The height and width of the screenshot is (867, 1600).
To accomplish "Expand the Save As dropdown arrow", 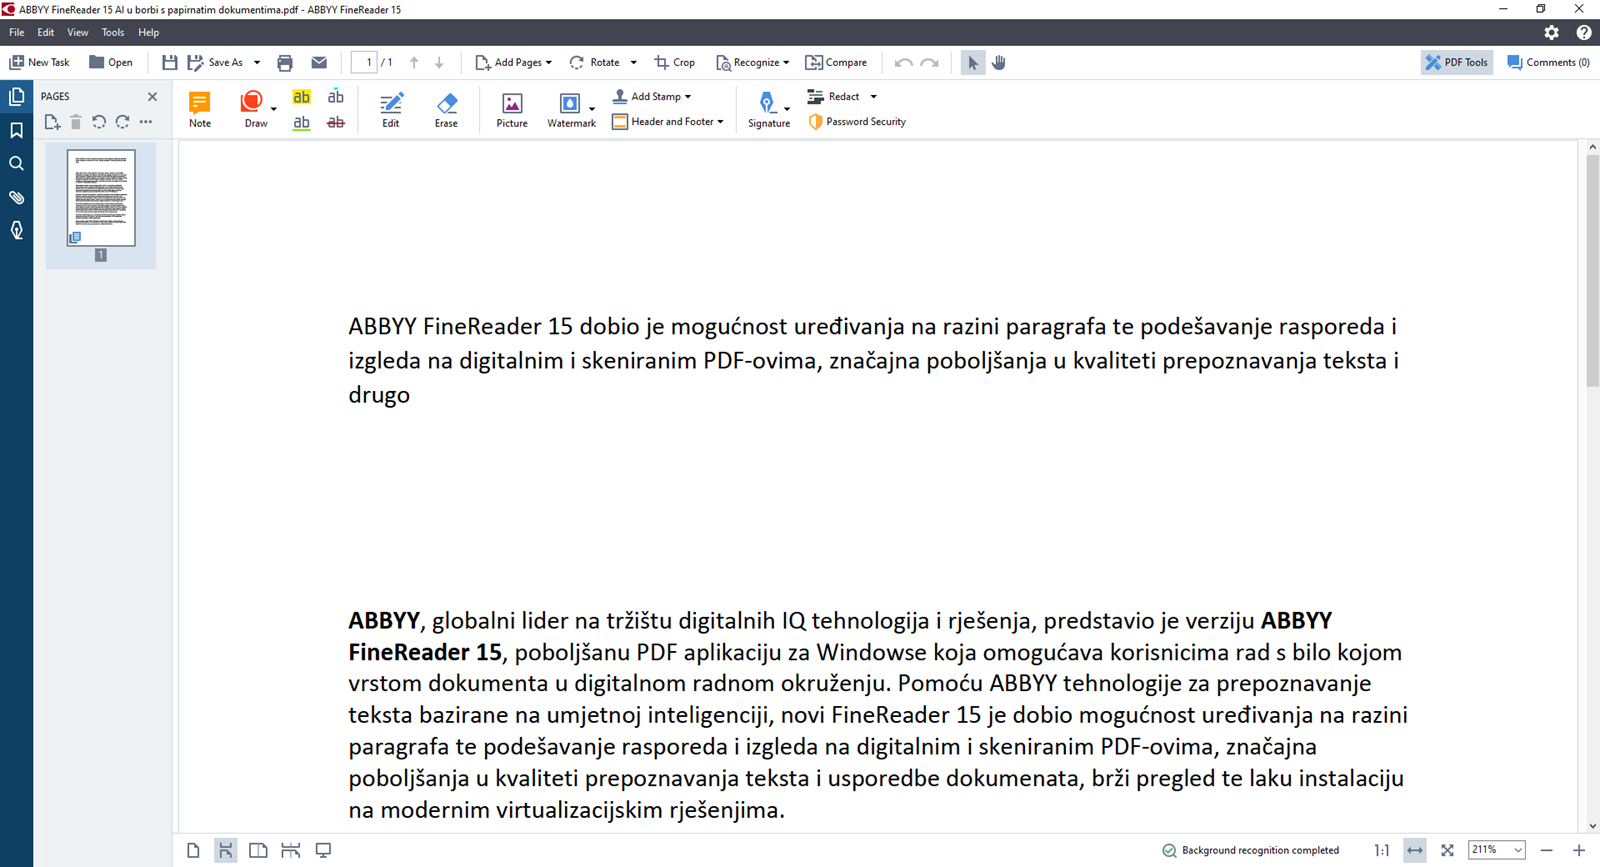I will click(257, 62).
